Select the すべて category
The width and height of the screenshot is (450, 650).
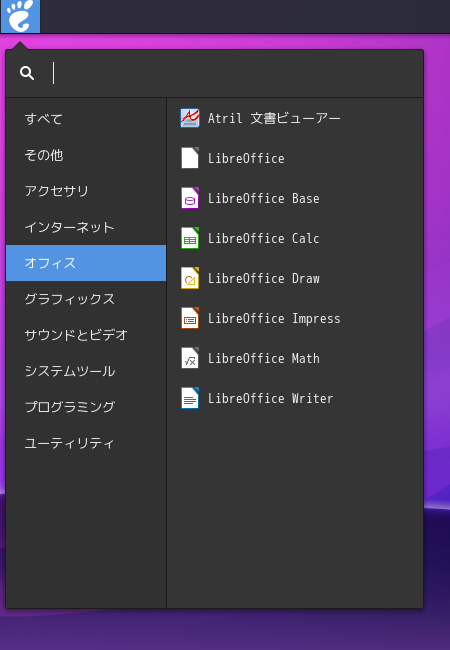point(86,119)
